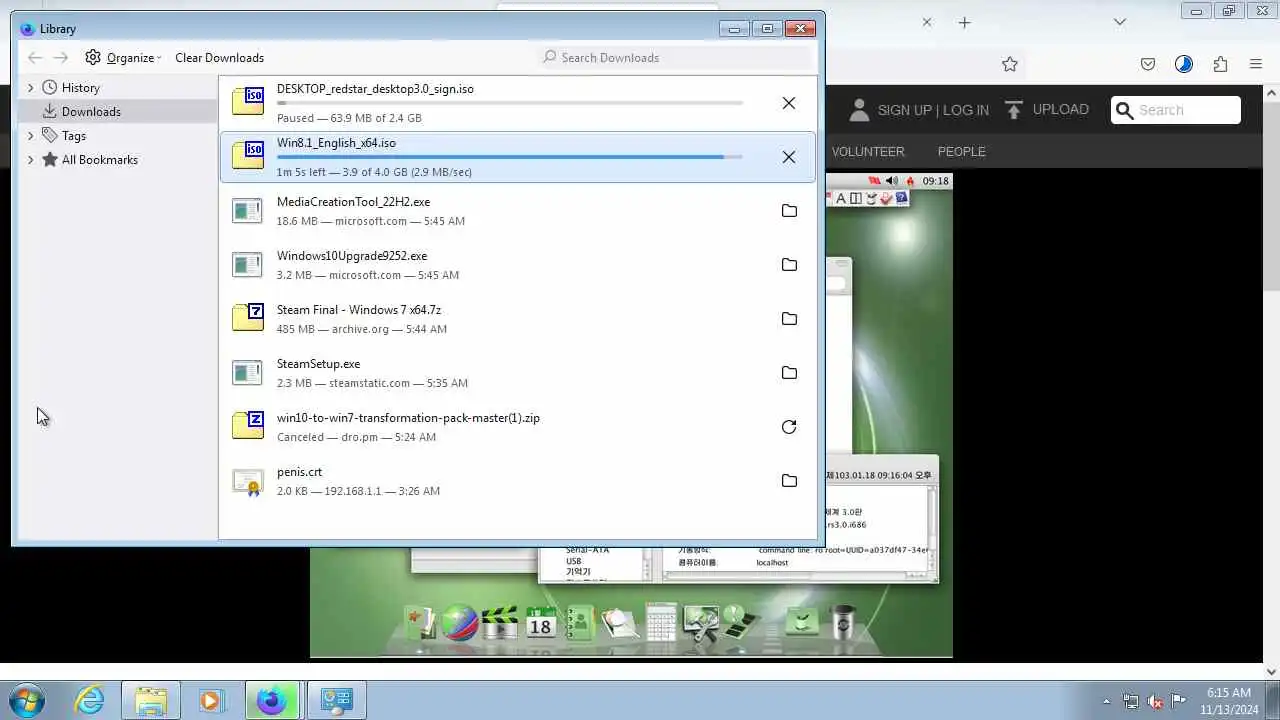This screenshot has width=1280, height=720.
Task: Switch to Firefox taskbar button
Action: [x=272, y=700]
